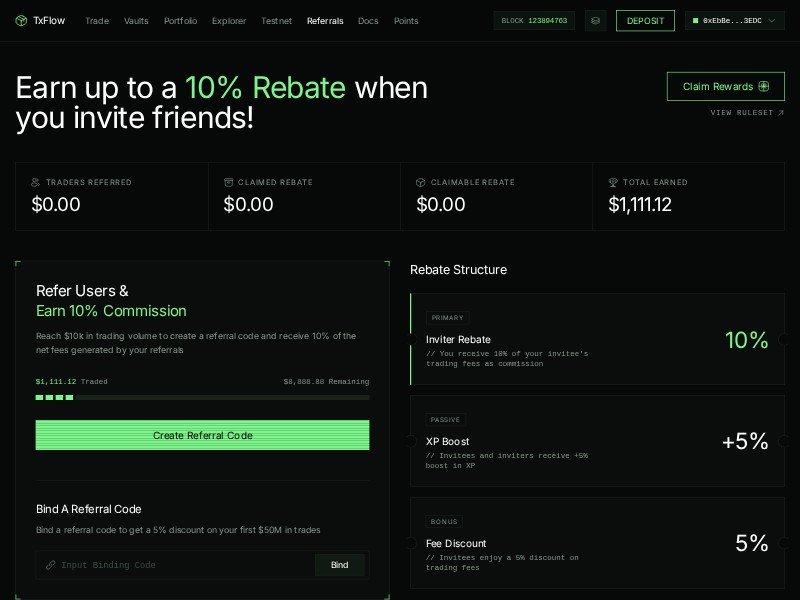Click the trading volume progress bar

(202, 398)
